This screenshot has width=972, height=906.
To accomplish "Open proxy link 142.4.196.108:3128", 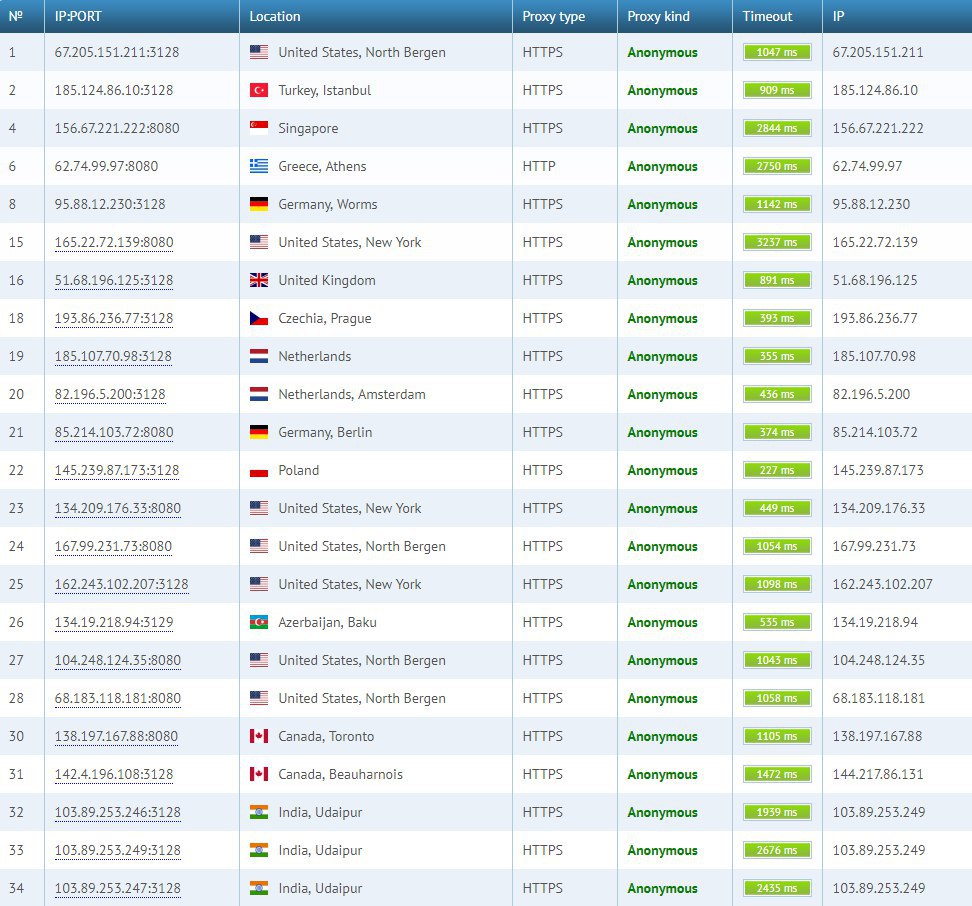I will (114, 774).
